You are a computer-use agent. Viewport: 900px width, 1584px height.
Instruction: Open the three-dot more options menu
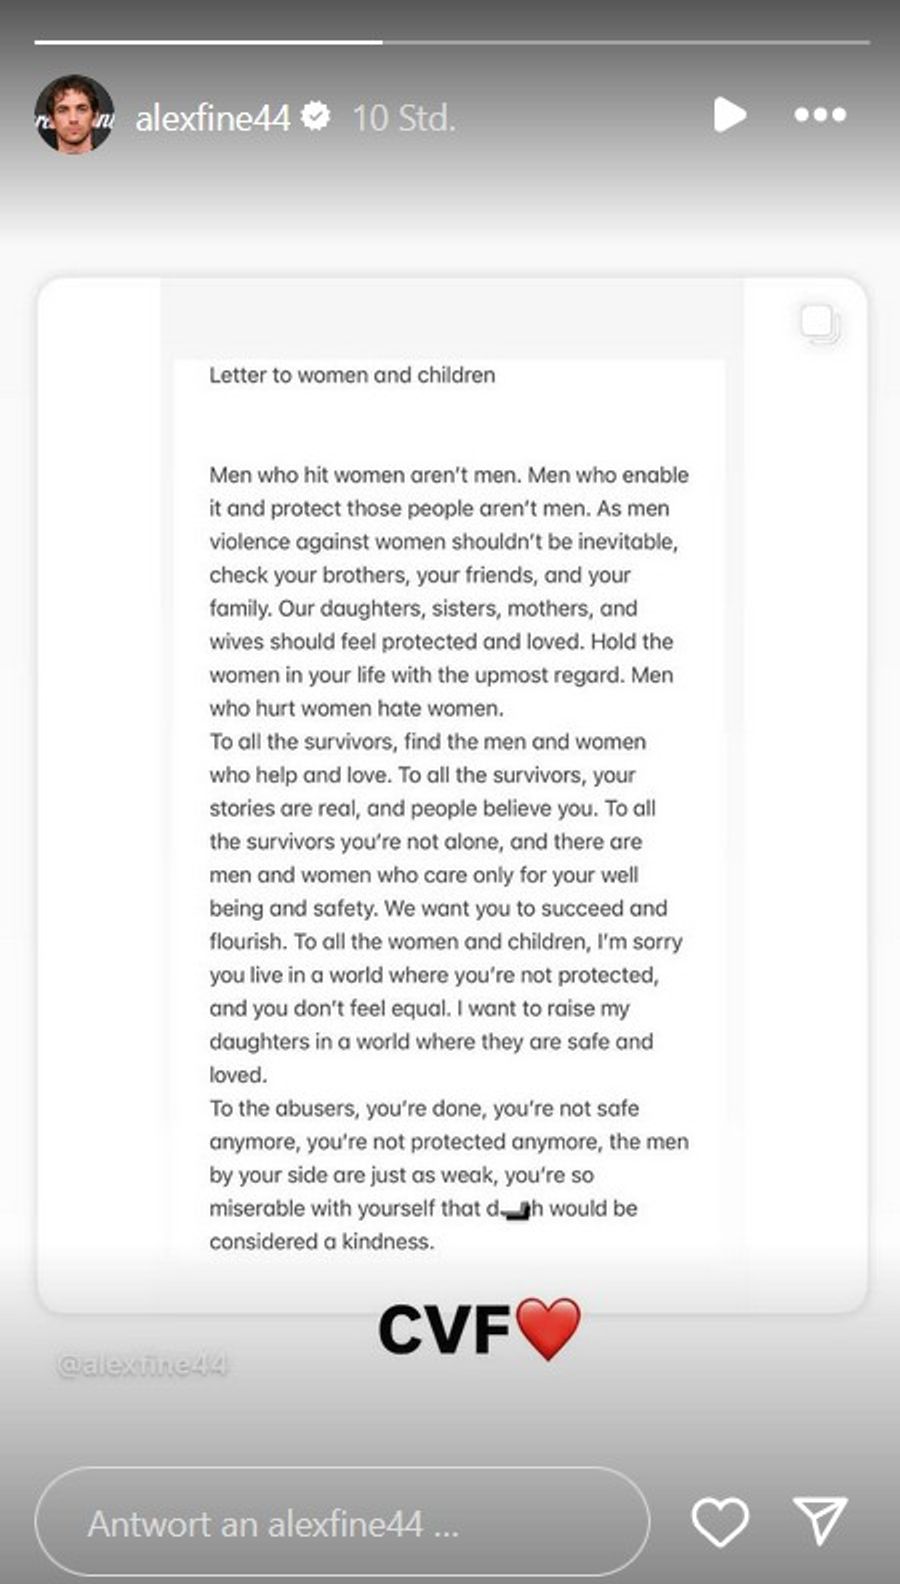point(820,116)
